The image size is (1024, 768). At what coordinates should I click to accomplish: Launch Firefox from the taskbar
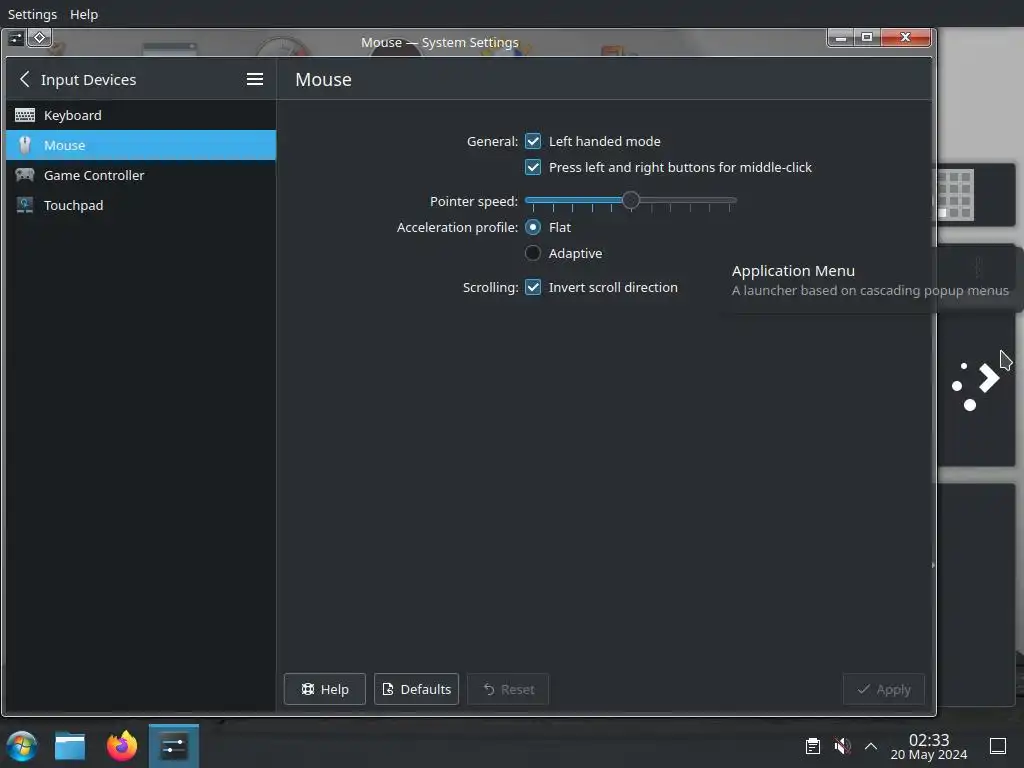click(122, 746)
